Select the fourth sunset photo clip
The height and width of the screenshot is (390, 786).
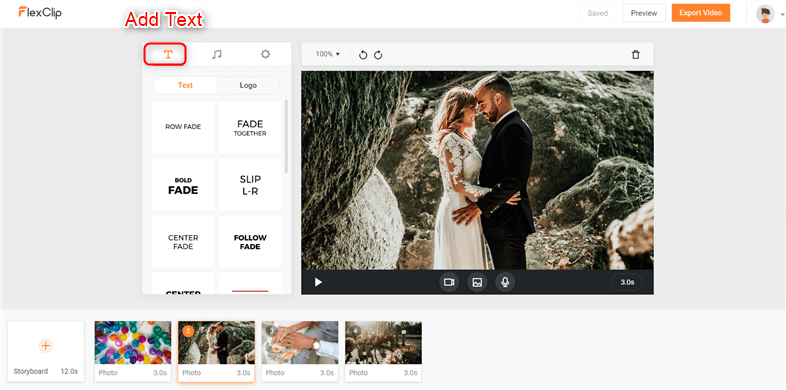(383, 350)
